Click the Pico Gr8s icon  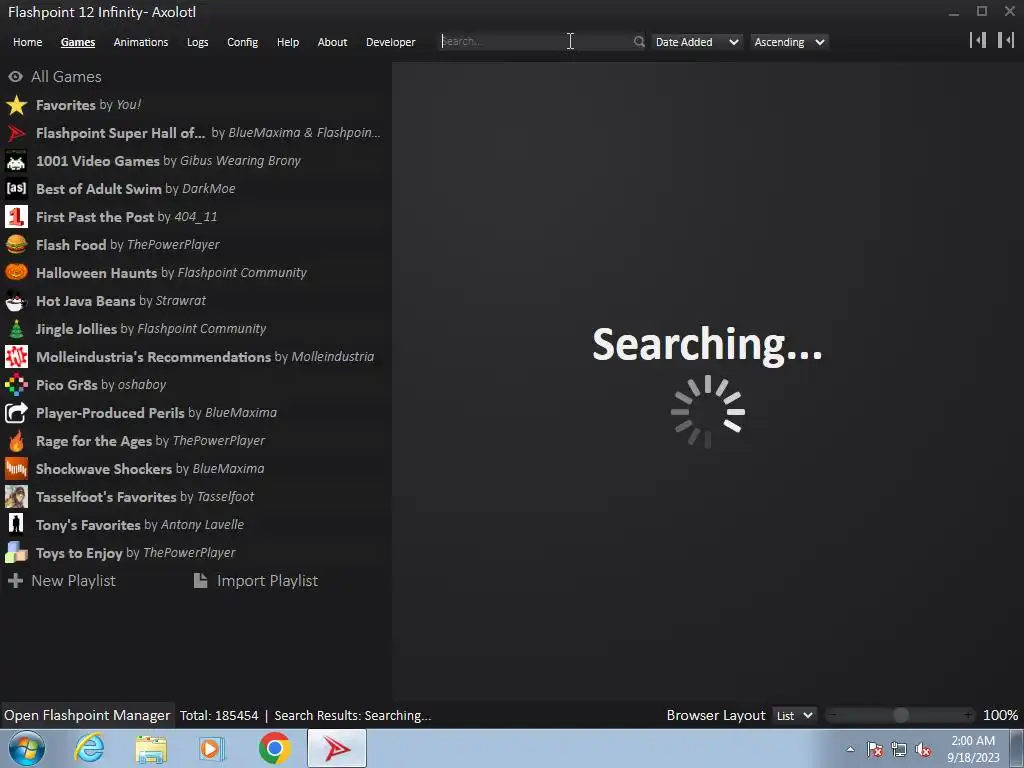point(16,385)
